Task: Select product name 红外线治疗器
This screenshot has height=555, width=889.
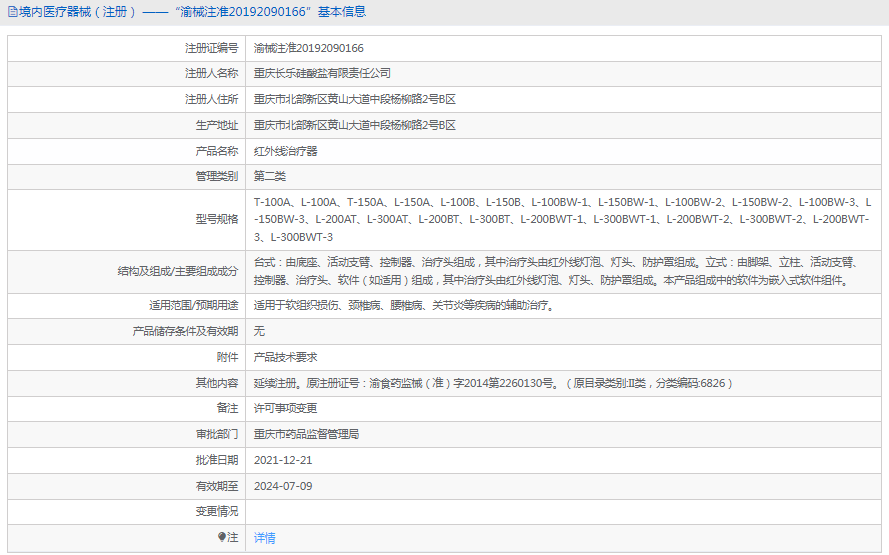Action: click(x=285, y=151)
